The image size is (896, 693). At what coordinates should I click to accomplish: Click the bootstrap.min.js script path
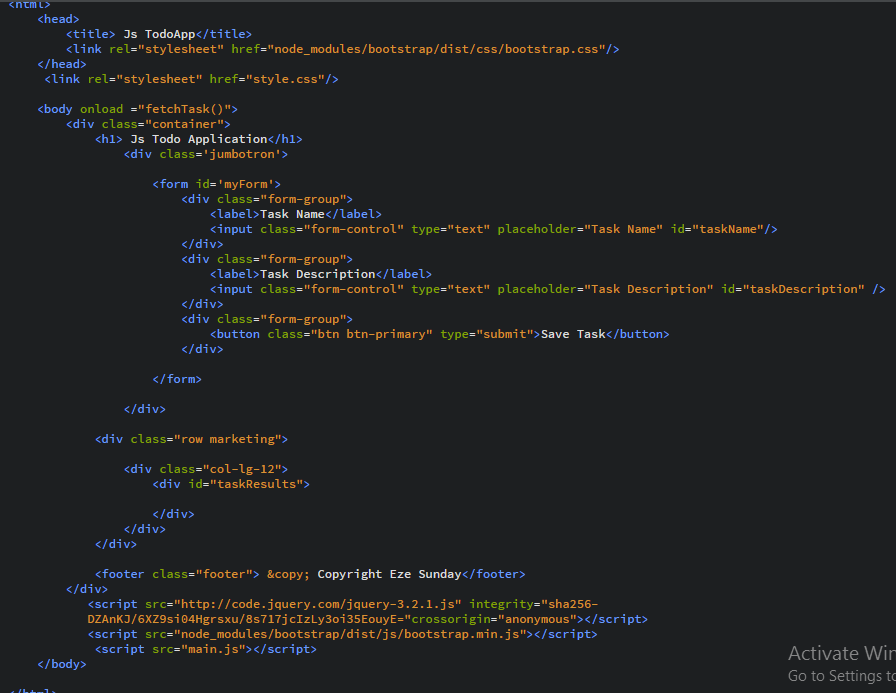pos(350,634)
